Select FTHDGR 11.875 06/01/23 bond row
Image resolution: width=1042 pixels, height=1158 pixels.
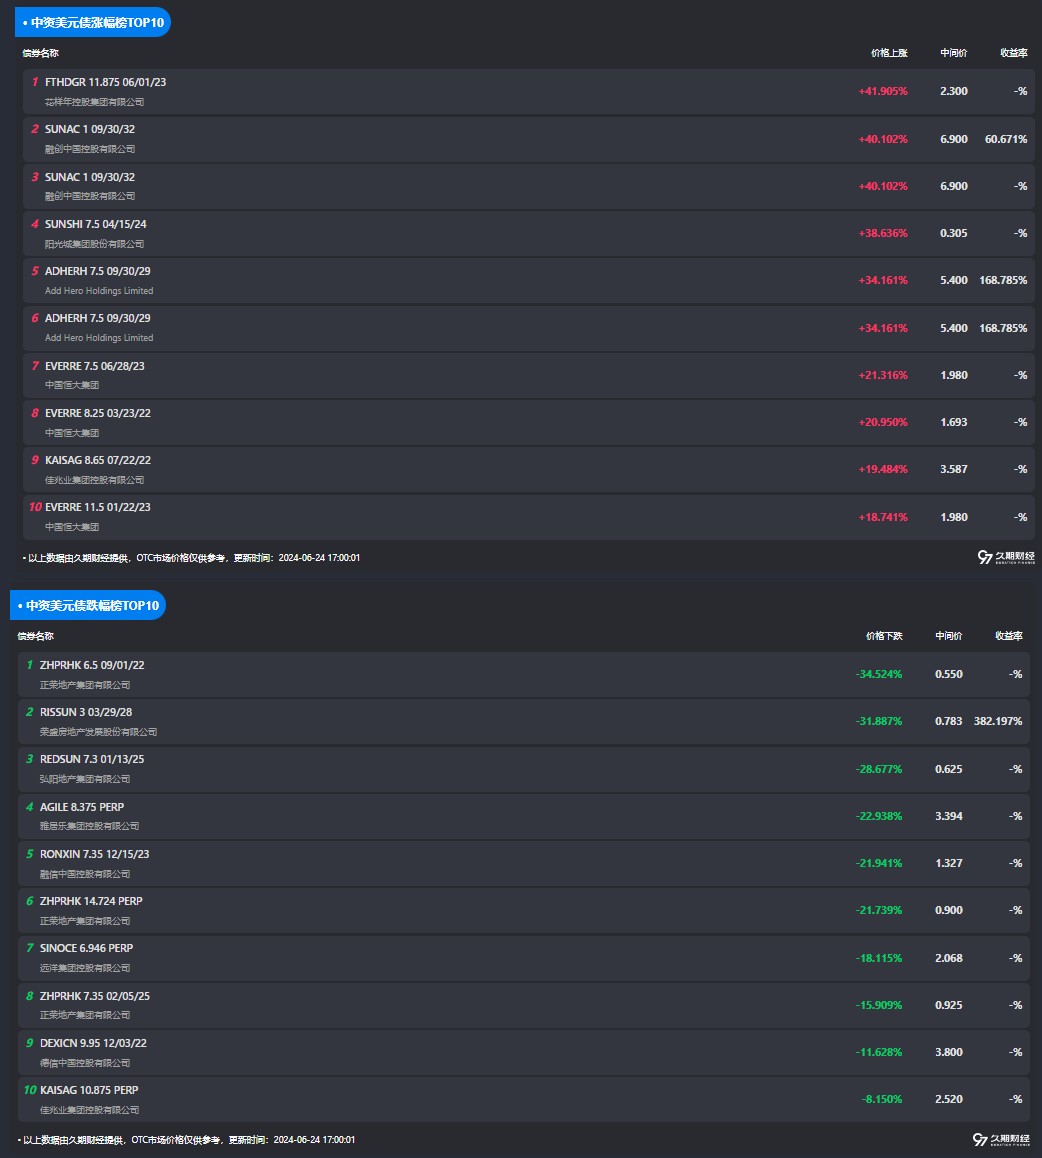coord(529,92)
